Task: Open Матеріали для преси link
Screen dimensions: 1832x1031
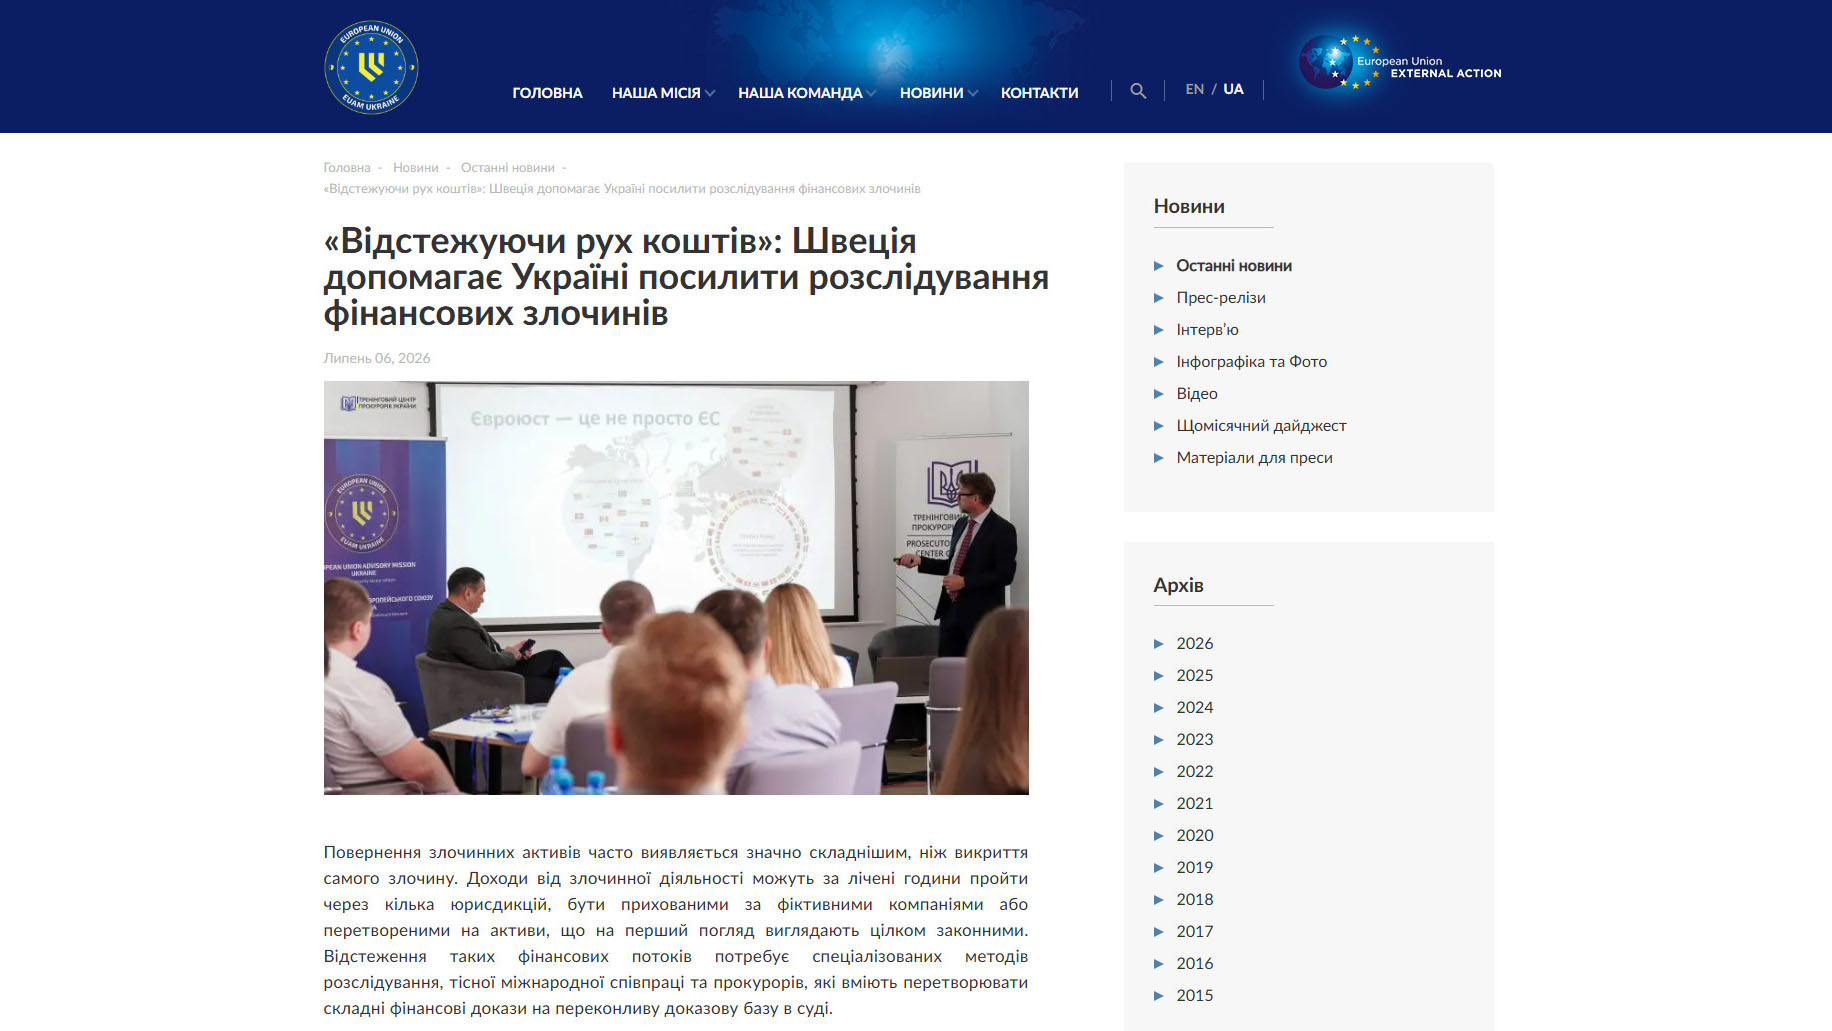Action: coord(1254,458)
